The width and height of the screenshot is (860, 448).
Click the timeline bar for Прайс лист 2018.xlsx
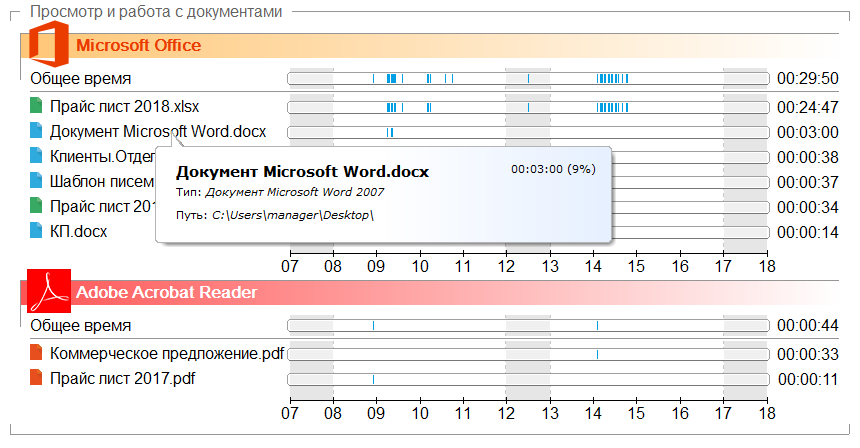527,107
